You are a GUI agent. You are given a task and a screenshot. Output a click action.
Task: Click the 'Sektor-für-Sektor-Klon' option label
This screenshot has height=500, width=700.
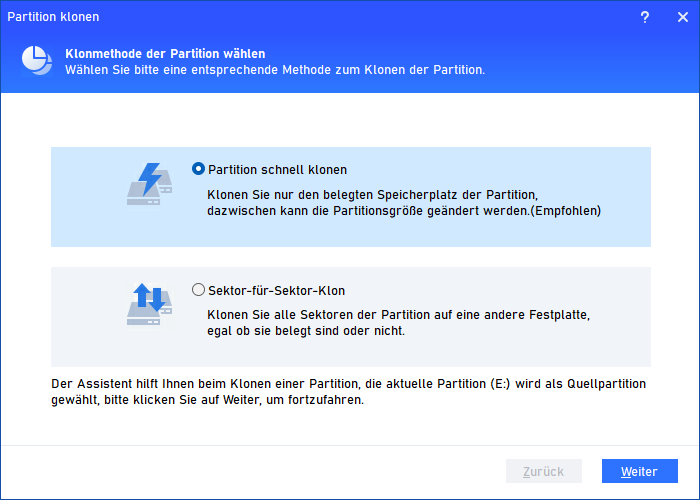(276, 291)
